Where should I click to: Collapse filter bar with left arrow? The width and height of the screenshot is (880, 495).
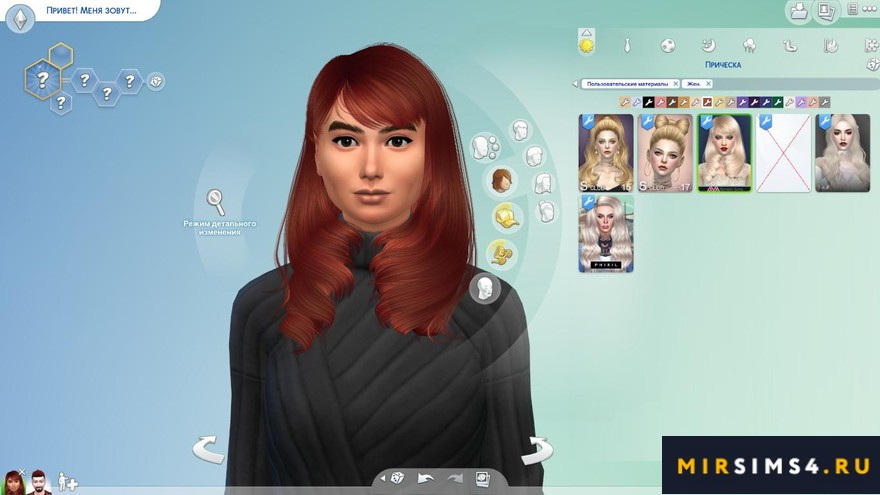coord(575,84)
